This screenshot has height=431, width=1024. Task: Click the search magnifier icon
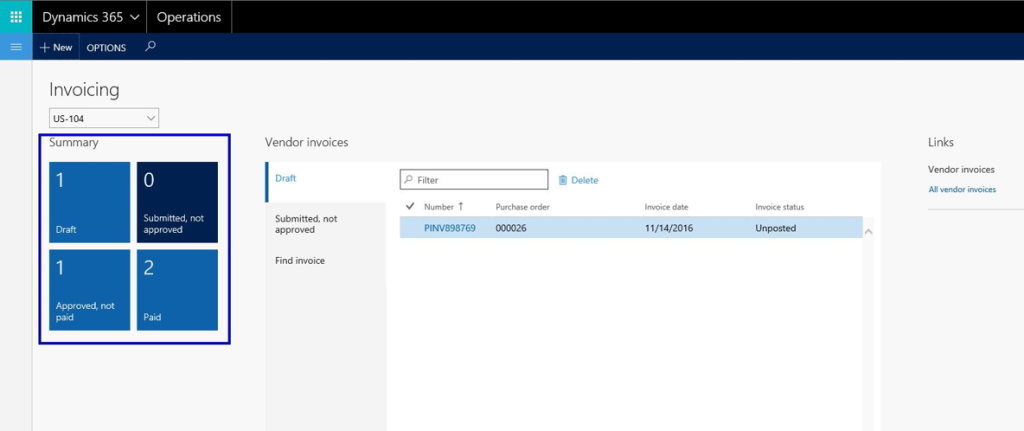[150, 46]
